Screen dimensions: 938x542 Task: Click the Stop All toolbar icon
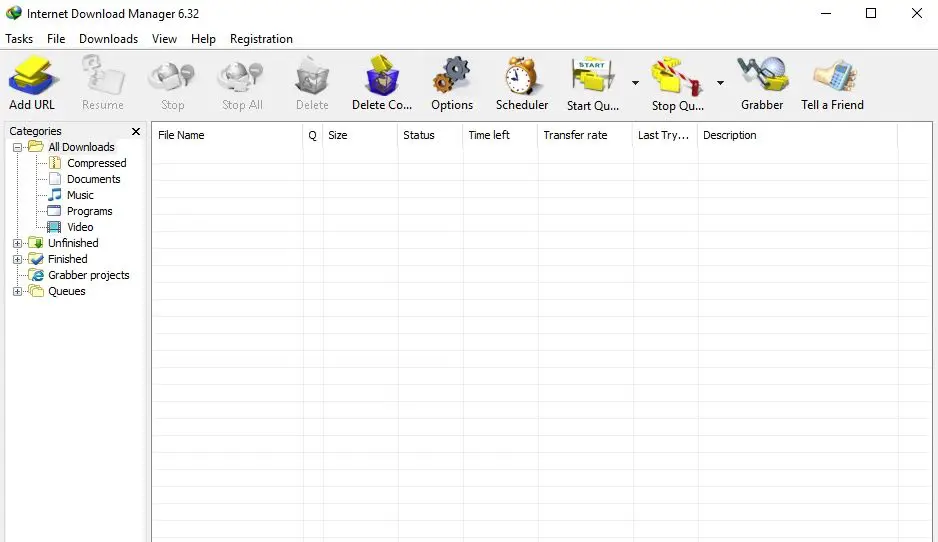[x=241, y=78]
